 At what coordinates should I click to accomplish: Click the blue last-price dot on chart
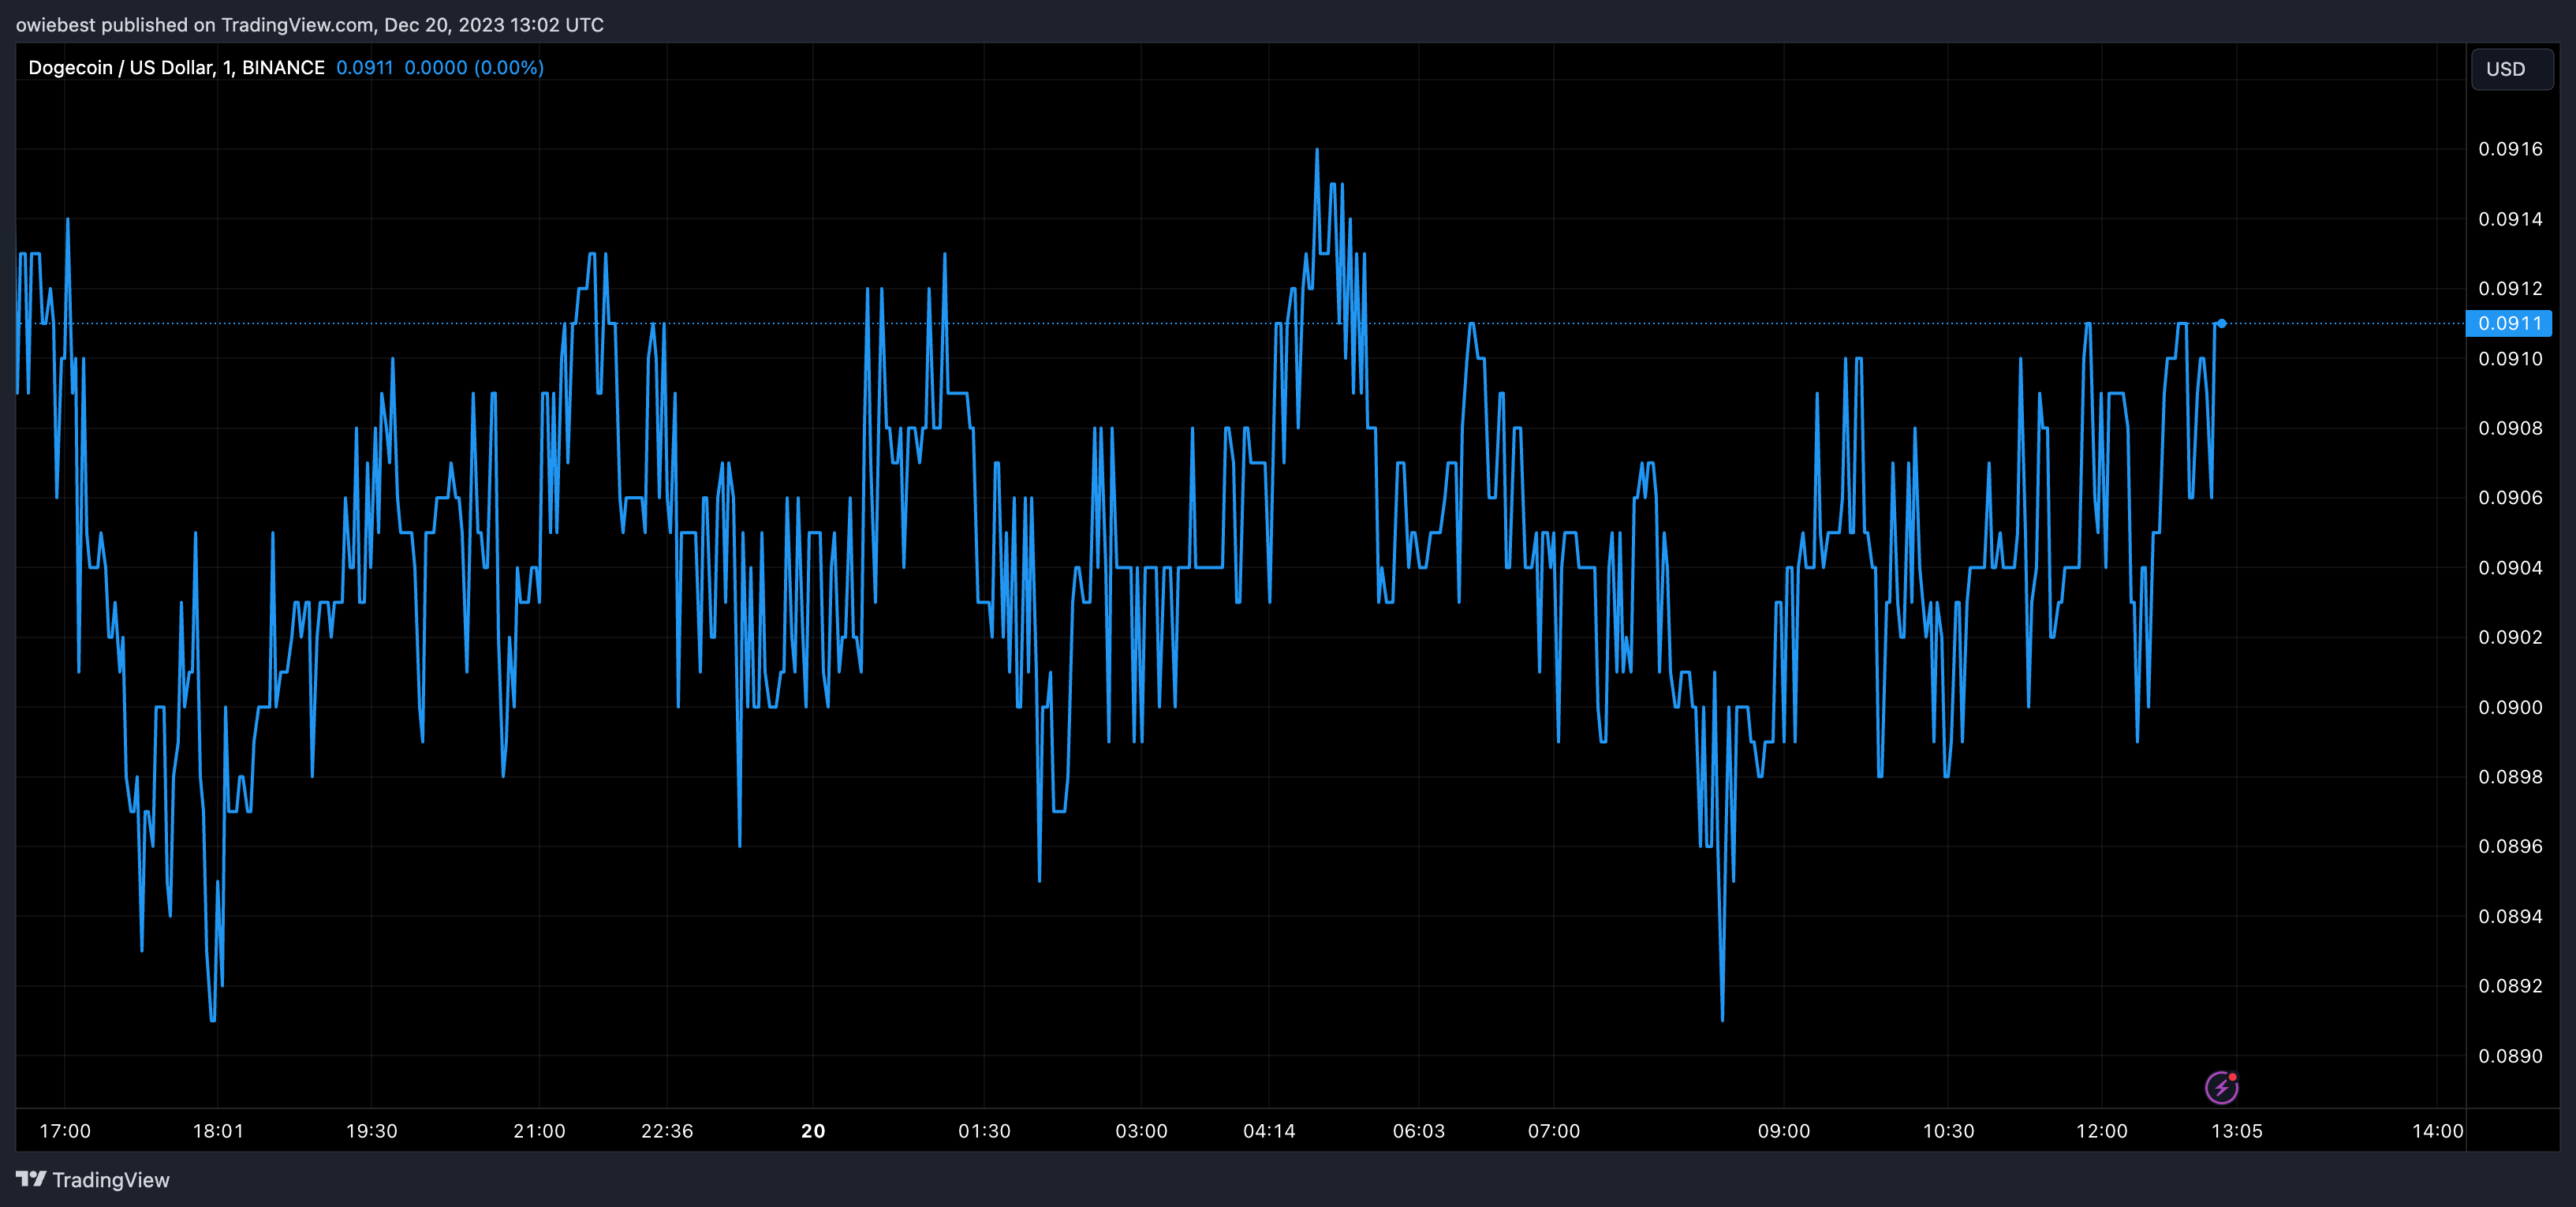[2221, 323]
